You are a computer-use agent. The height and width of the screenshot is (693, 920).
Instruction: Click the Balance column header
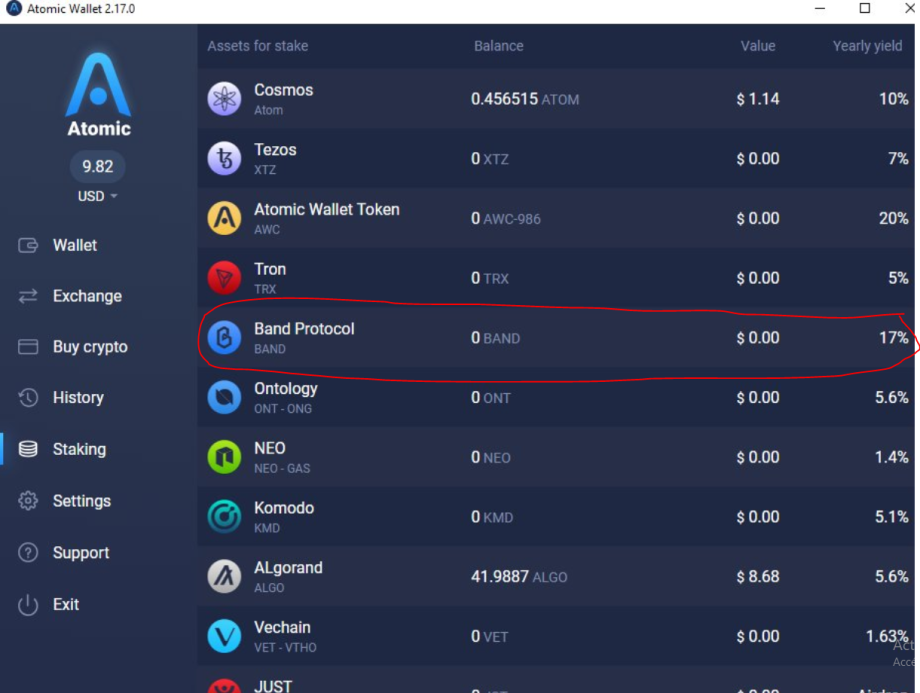[499, 46]
